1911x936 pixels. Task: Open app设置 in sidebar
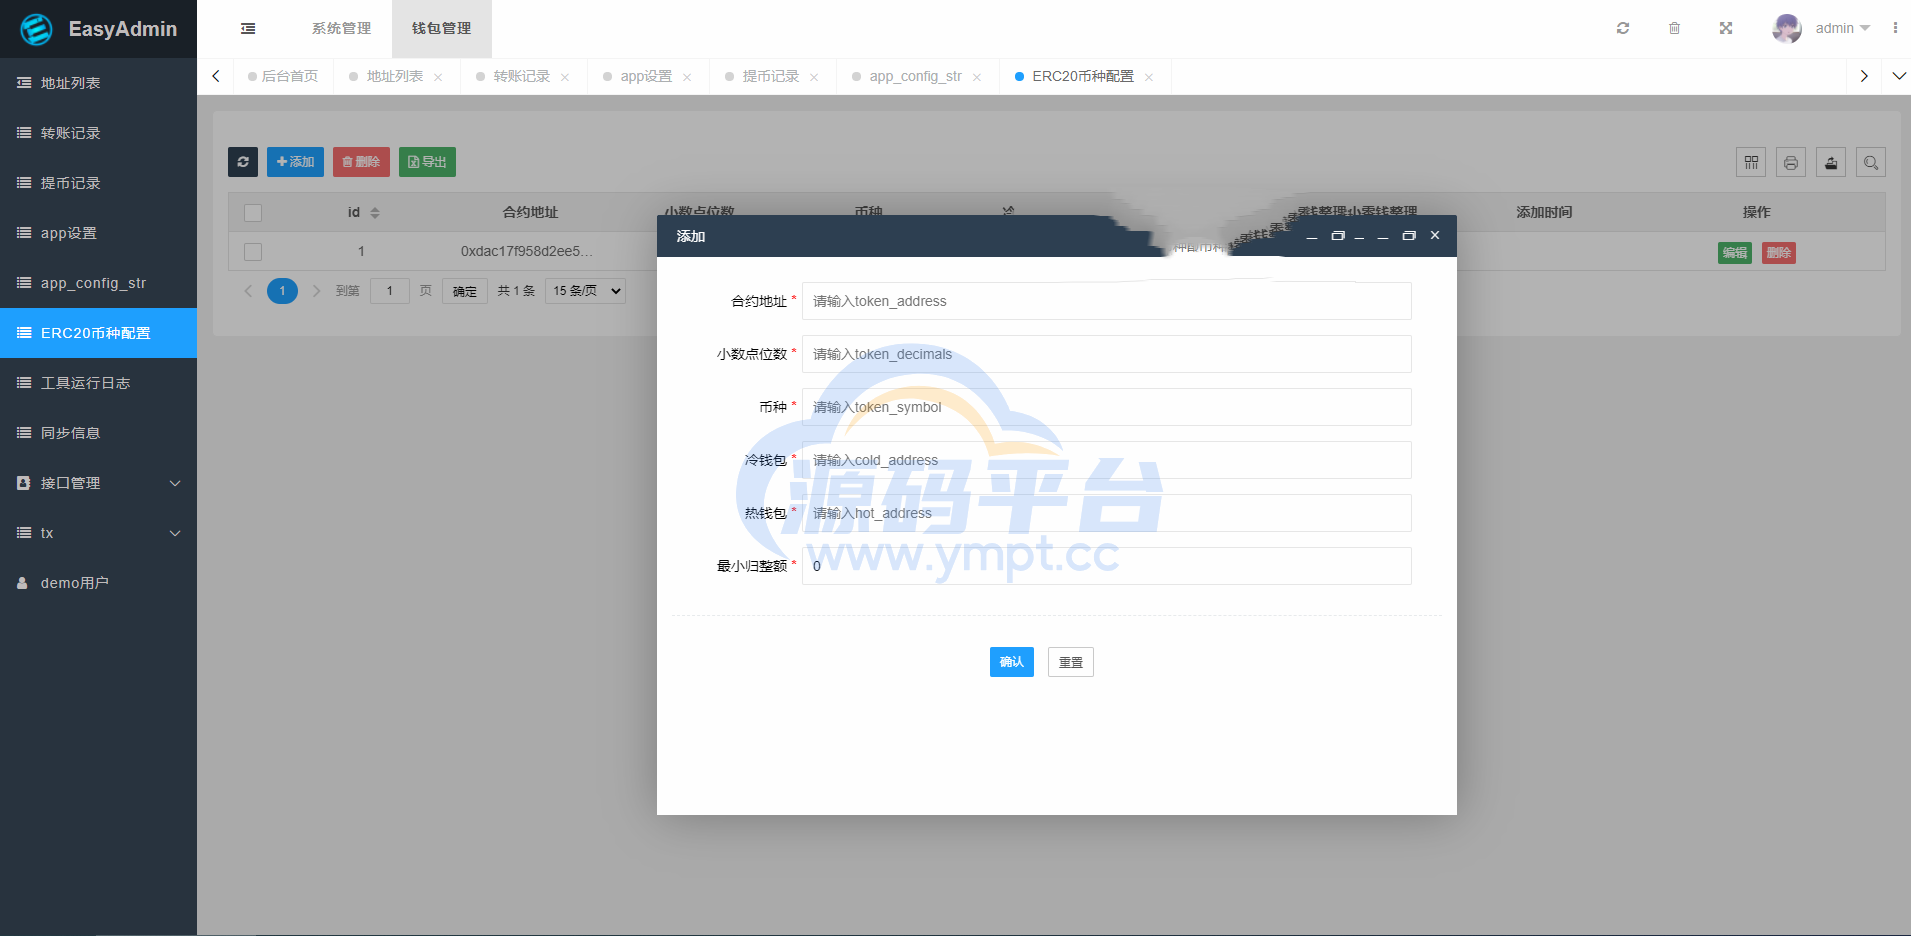pyautogui.click(x=98, y=233)
